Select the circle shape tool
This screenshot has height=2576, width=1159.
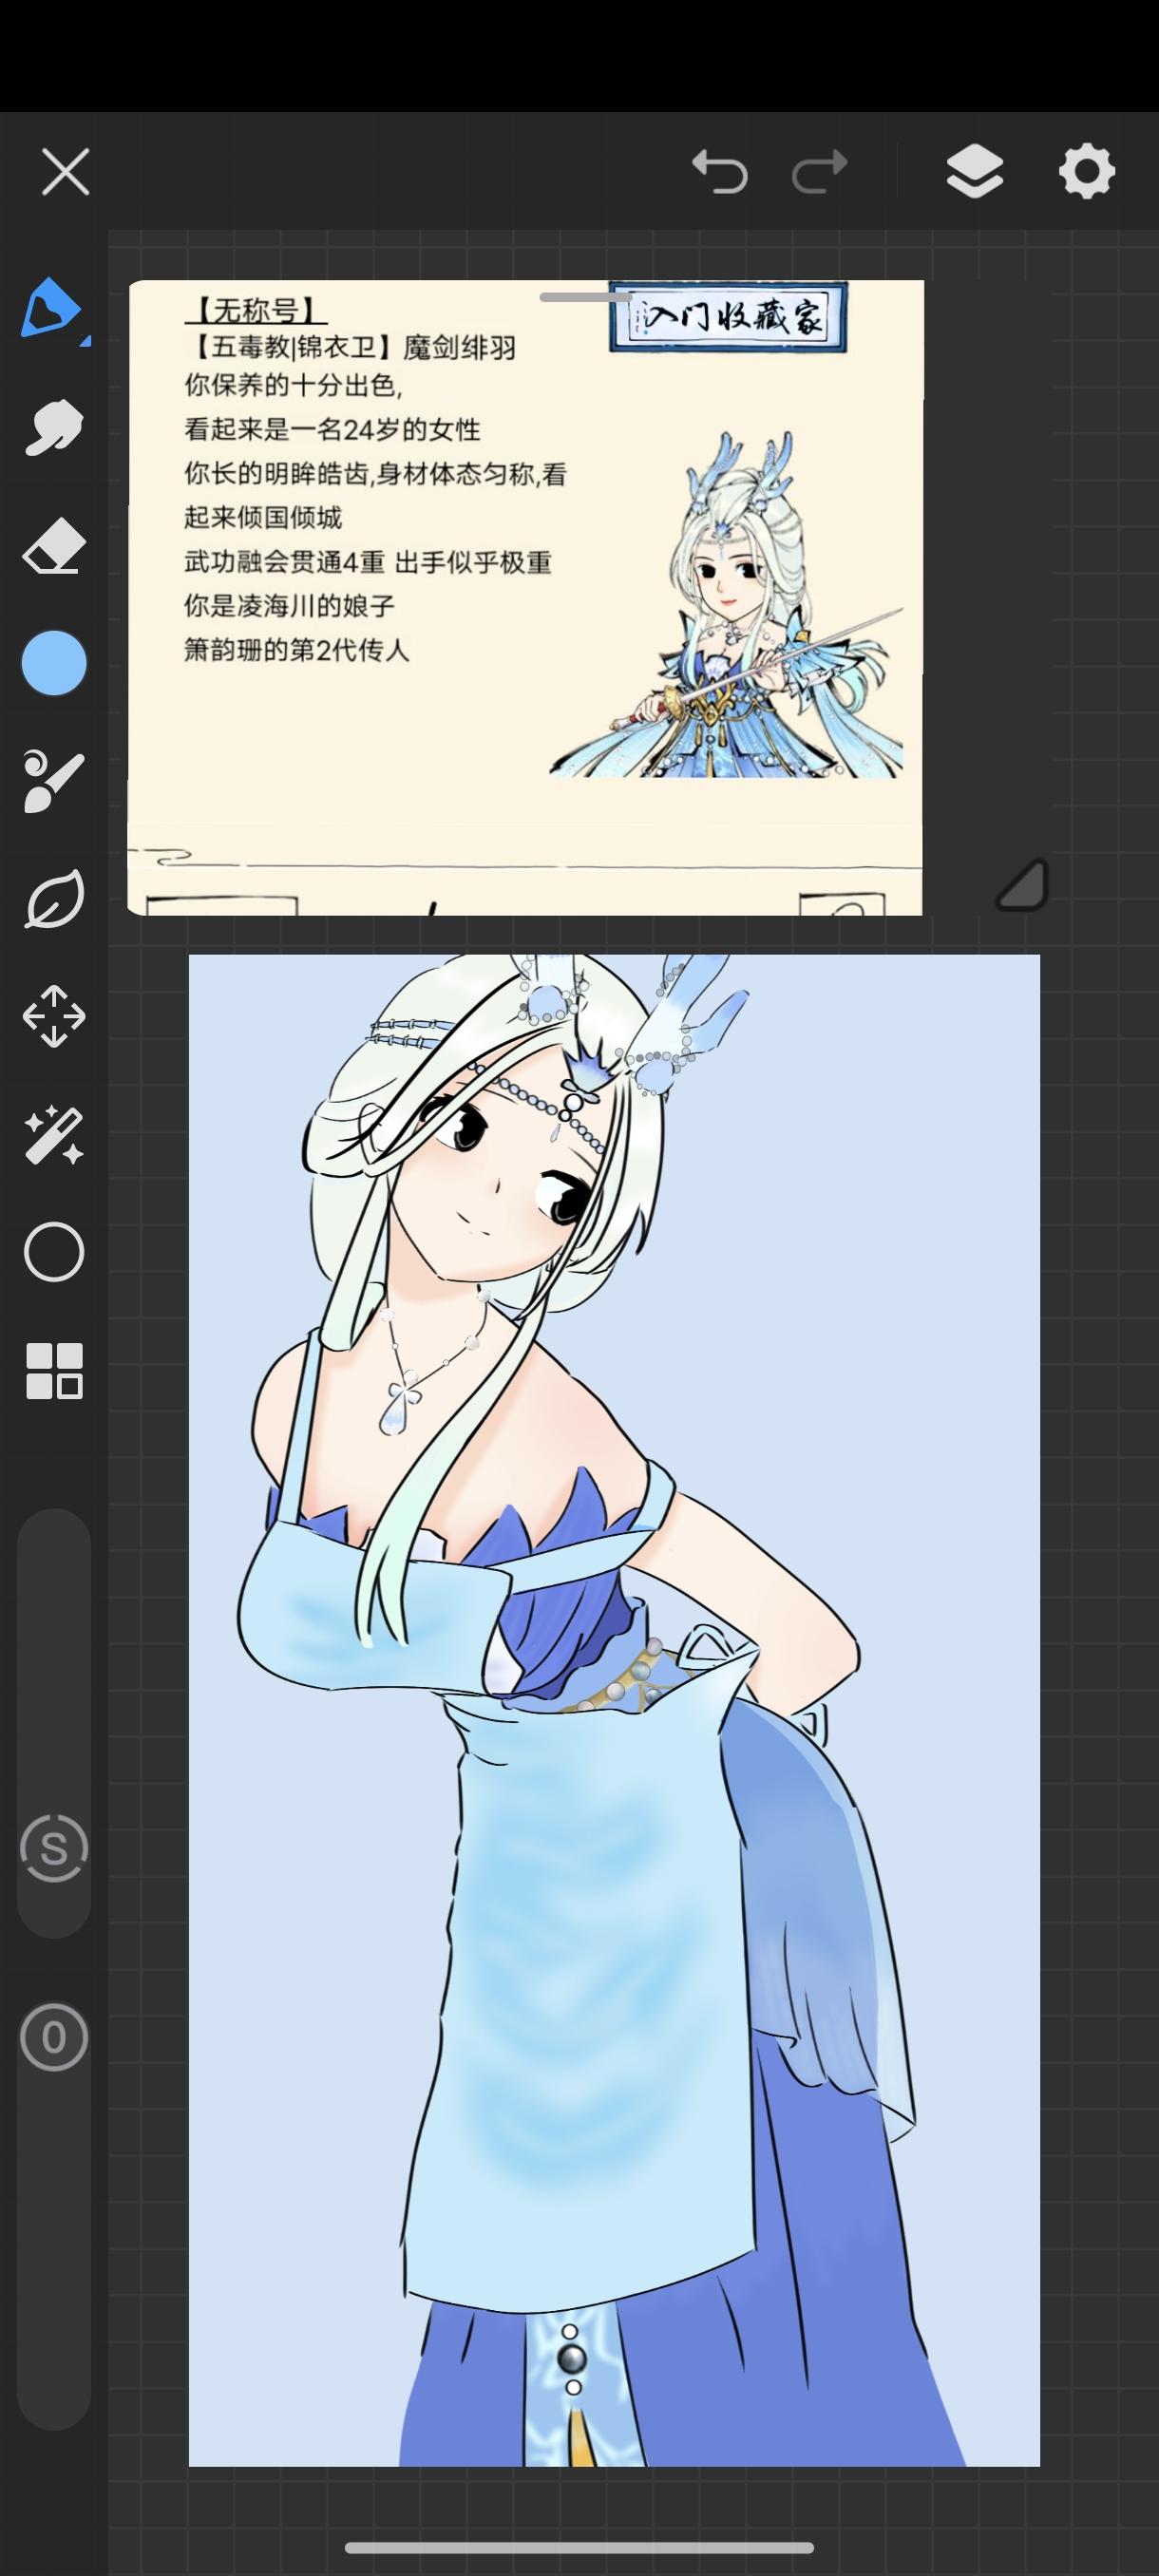pos(53,1251)
